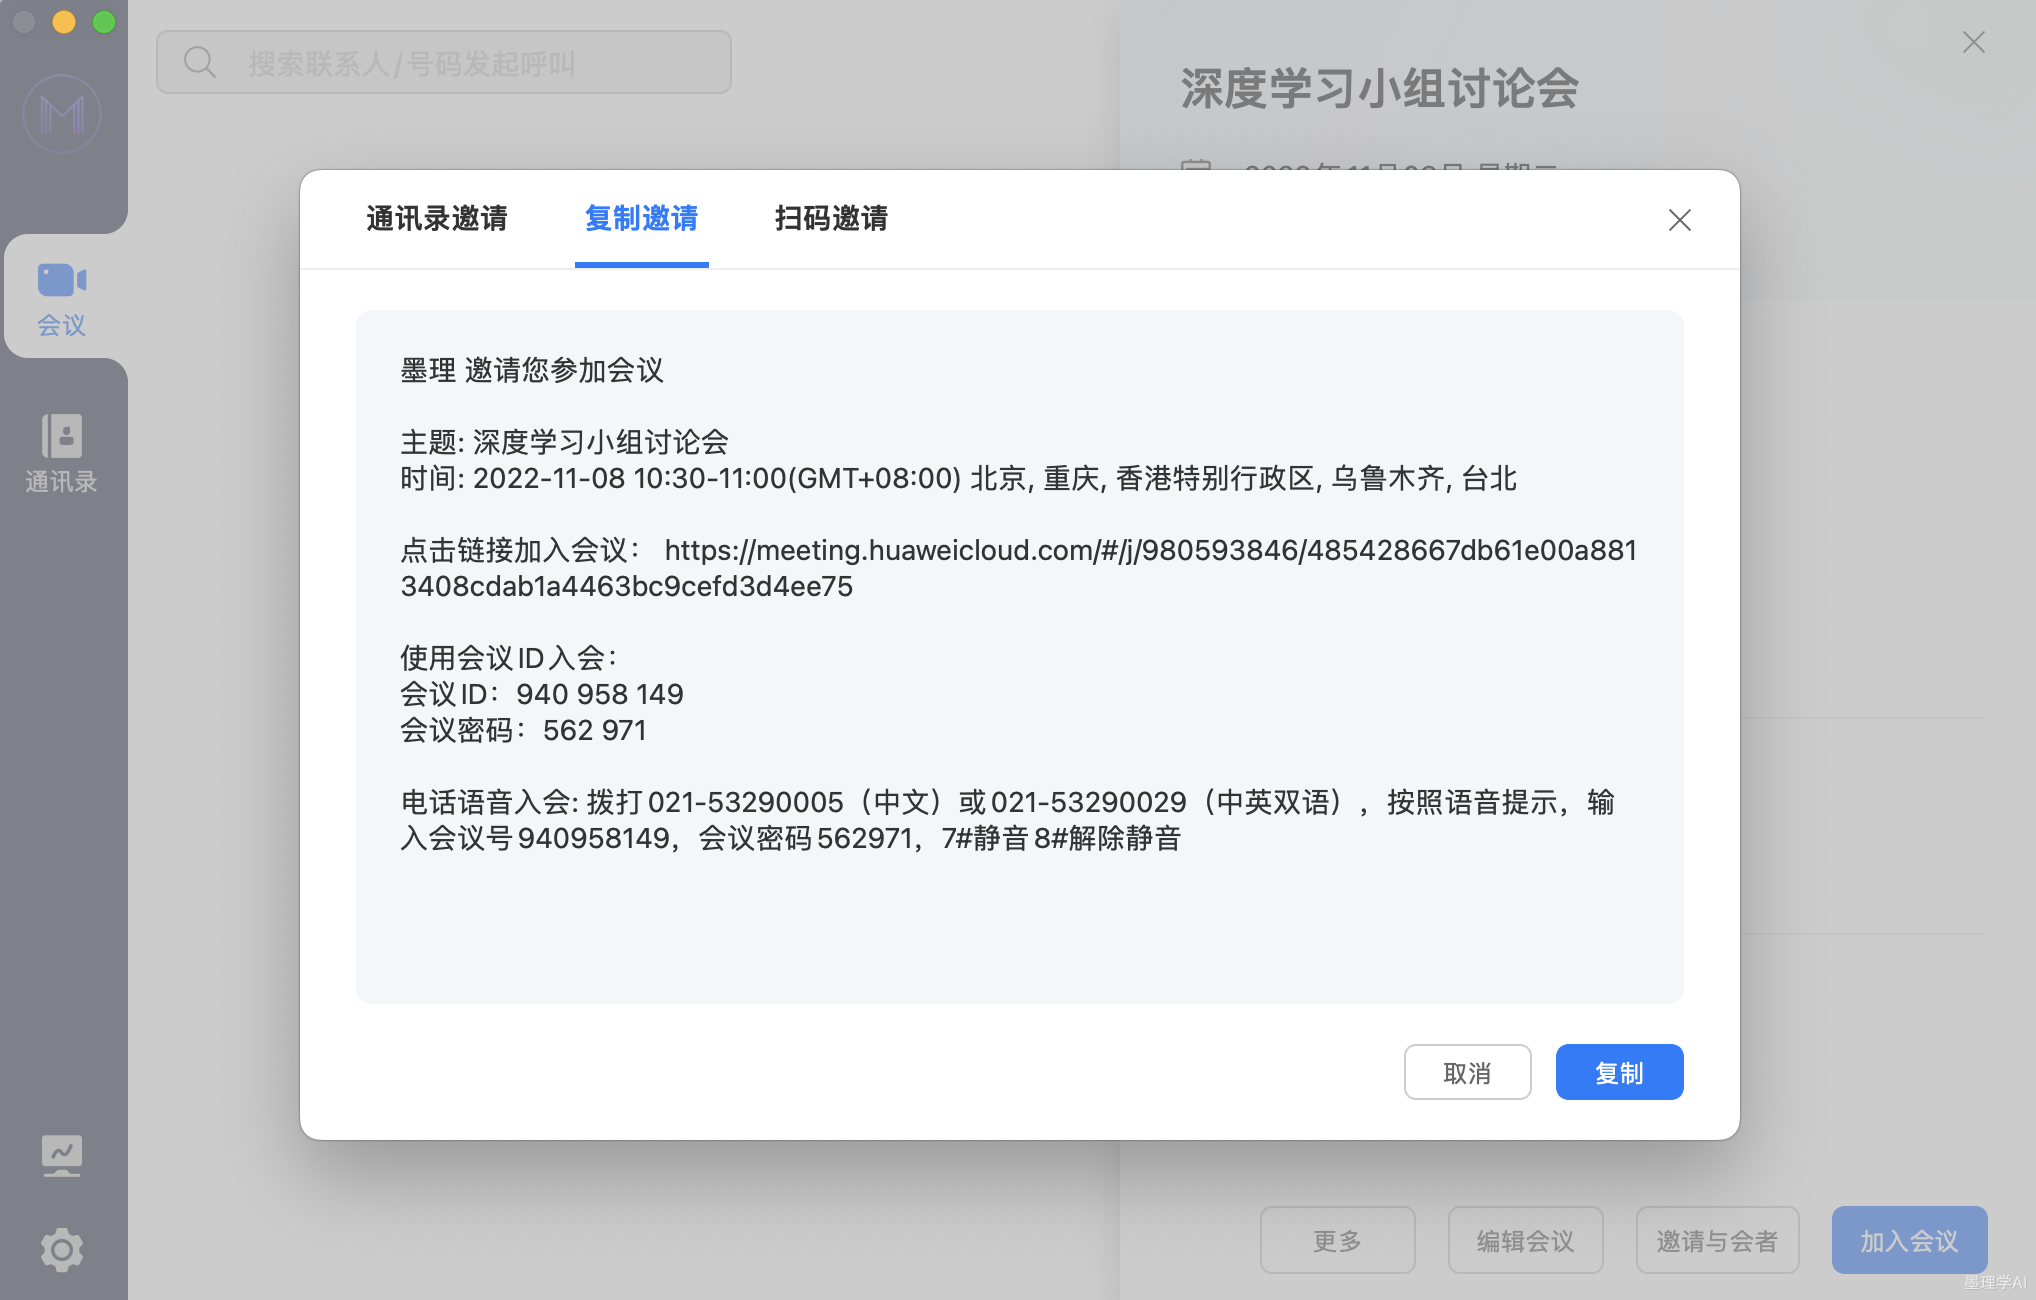This screenshot has height=1300, width=2036.
Task: Open the settings gear icon
Action: [x=62, y=1249]
